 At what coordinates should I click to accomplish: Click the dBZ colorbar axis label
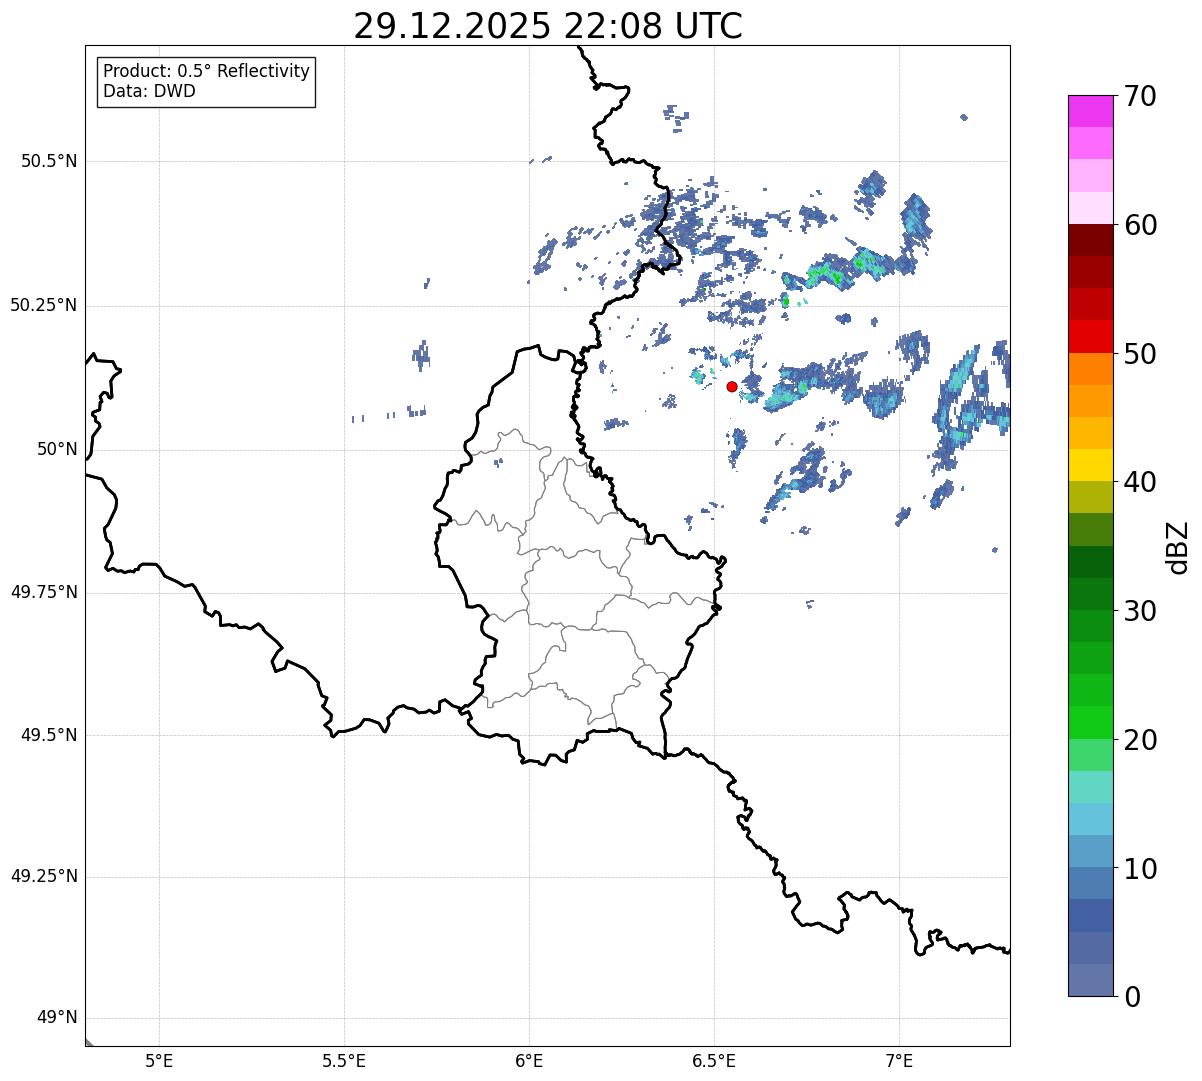tap(1178, 546)
